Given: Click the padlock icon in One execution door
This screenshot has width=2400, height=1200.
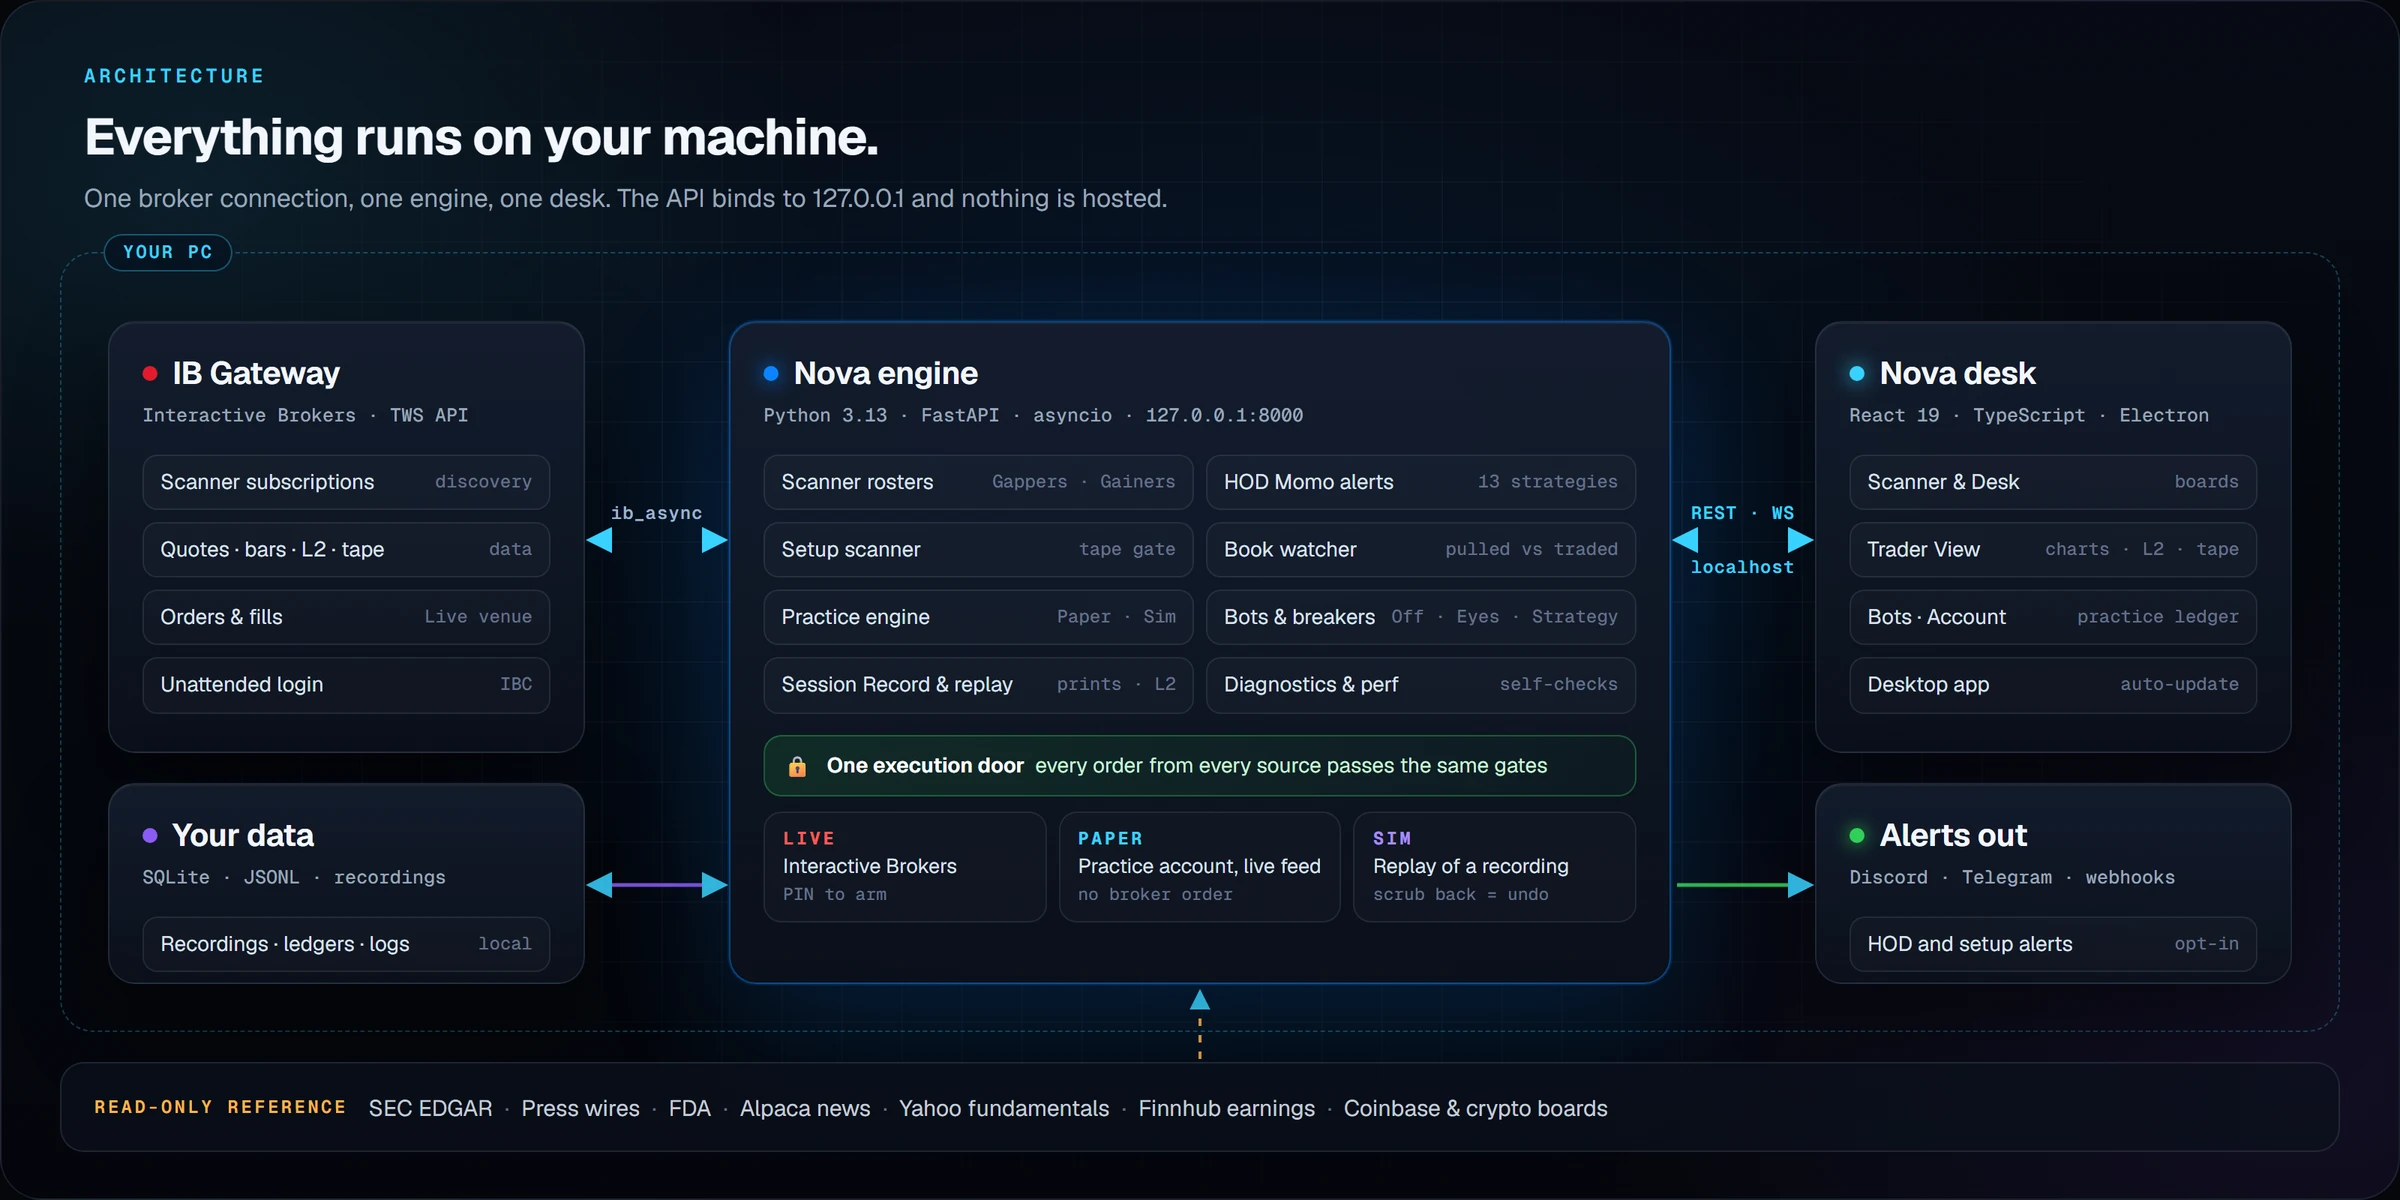Looking at the screenshot, I should pyautogui.click(x=797, y=766).
